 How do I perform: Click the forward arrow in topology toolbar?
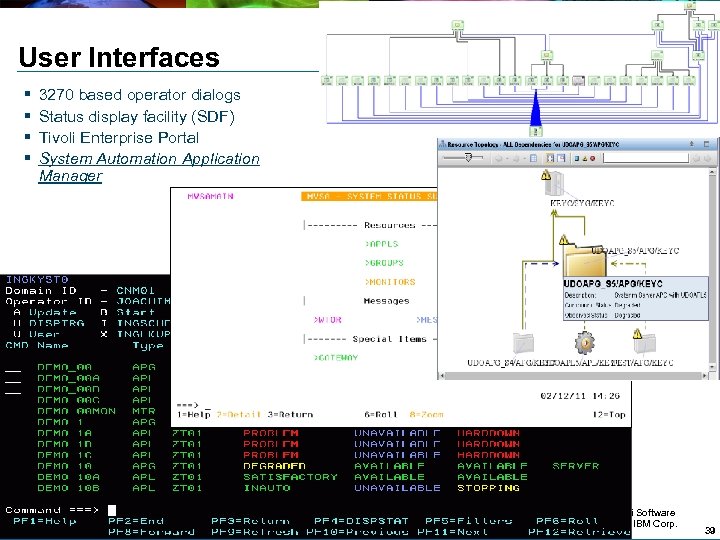(x=516, y=158)
